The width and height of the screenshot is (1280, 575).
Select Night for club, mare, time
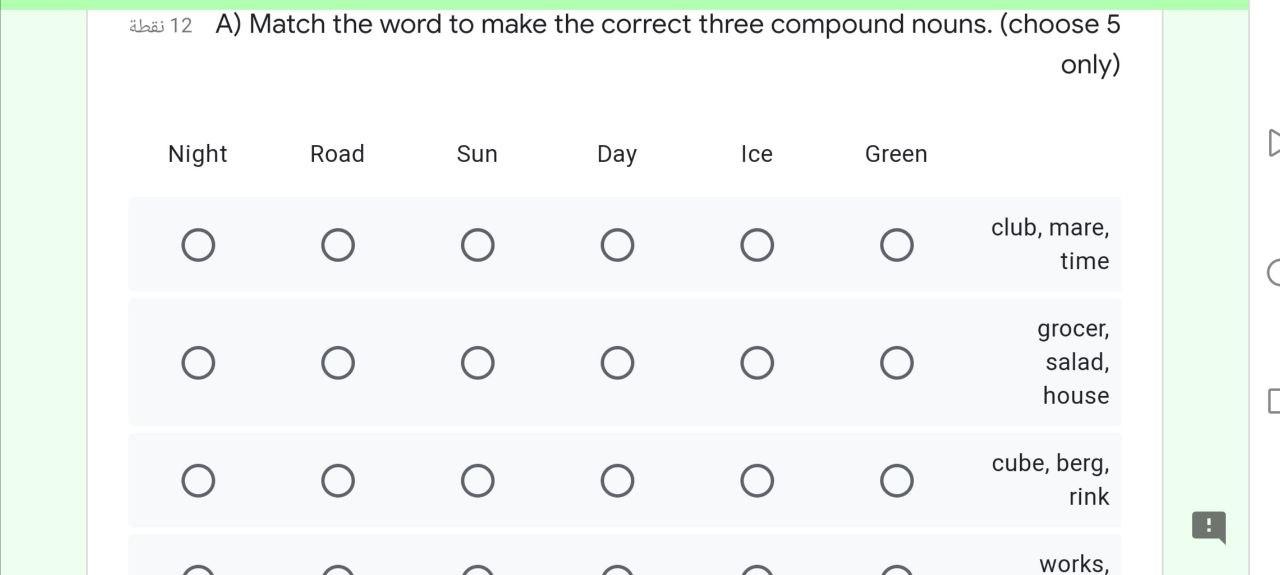198,245
